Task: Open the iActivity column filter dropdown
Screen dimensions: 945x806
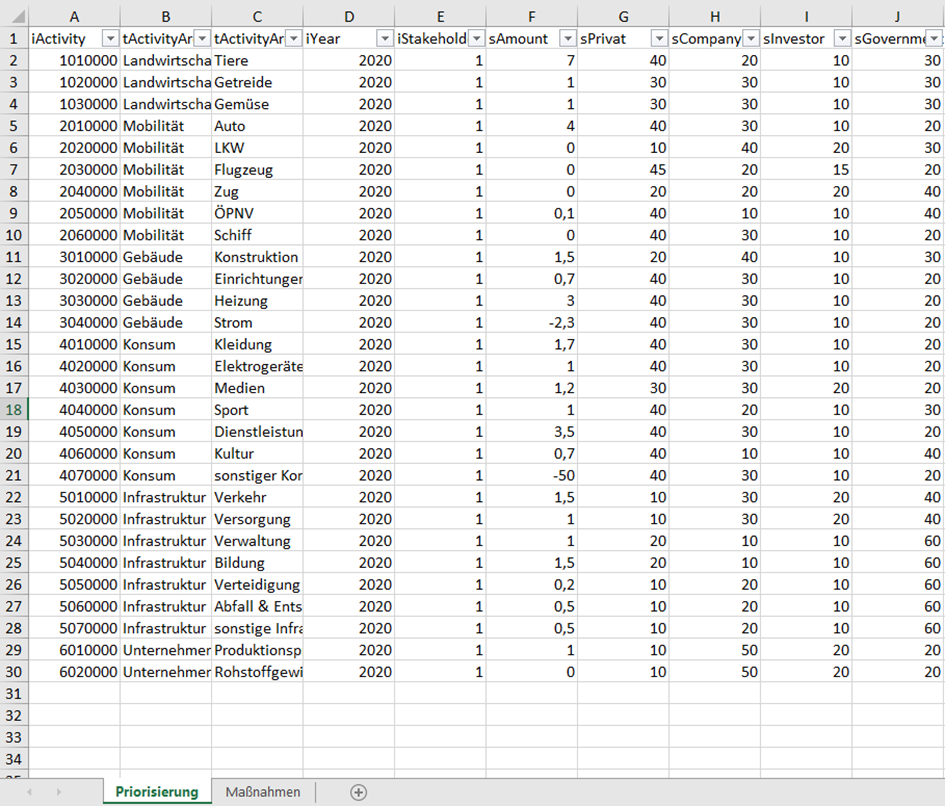Action: (x=110, y=36)
